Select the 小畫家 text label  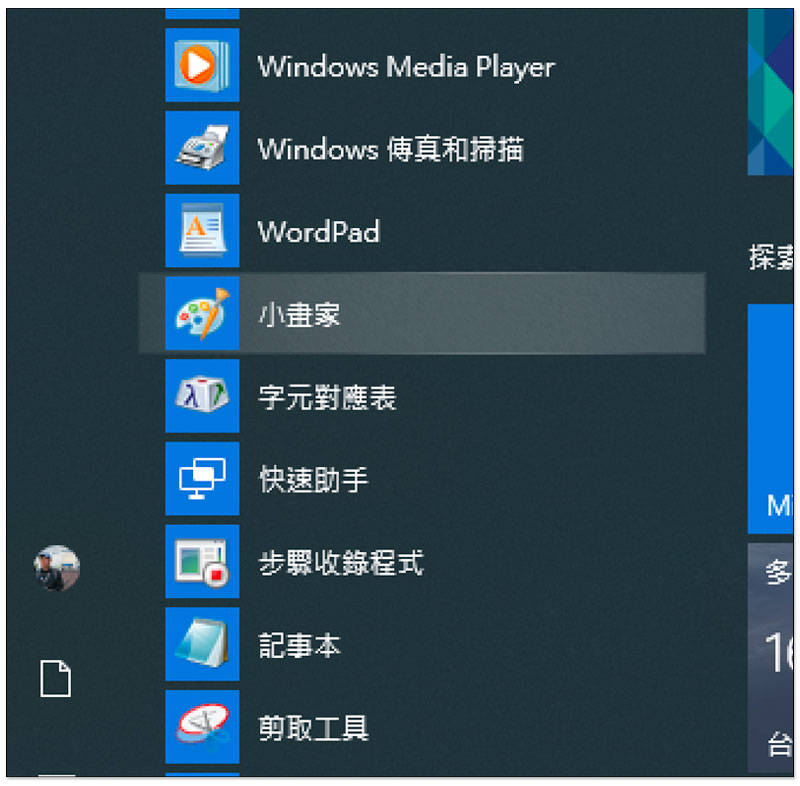coord(299,314)
